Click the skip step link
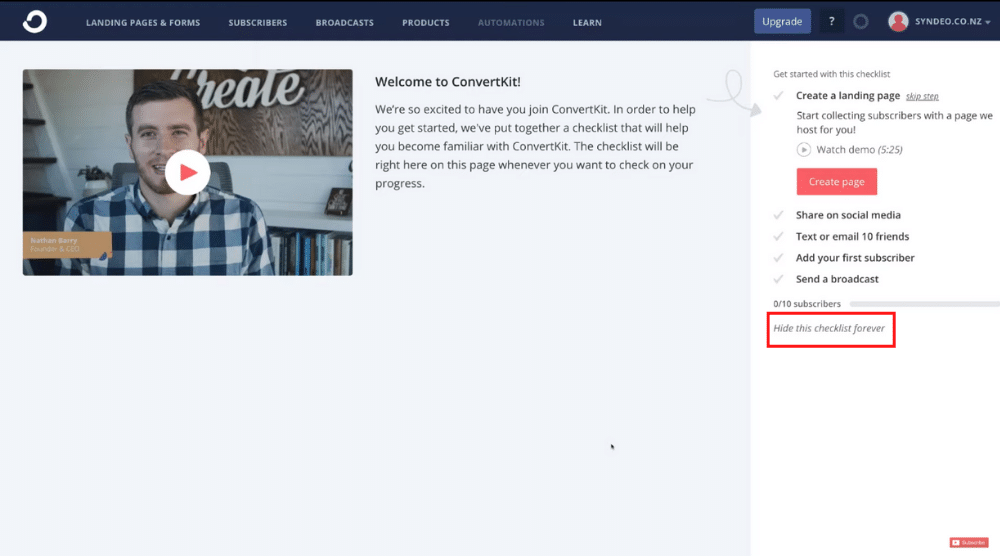Image resolution: width=1000 pixels, height=556 pixels. point(922,96)
